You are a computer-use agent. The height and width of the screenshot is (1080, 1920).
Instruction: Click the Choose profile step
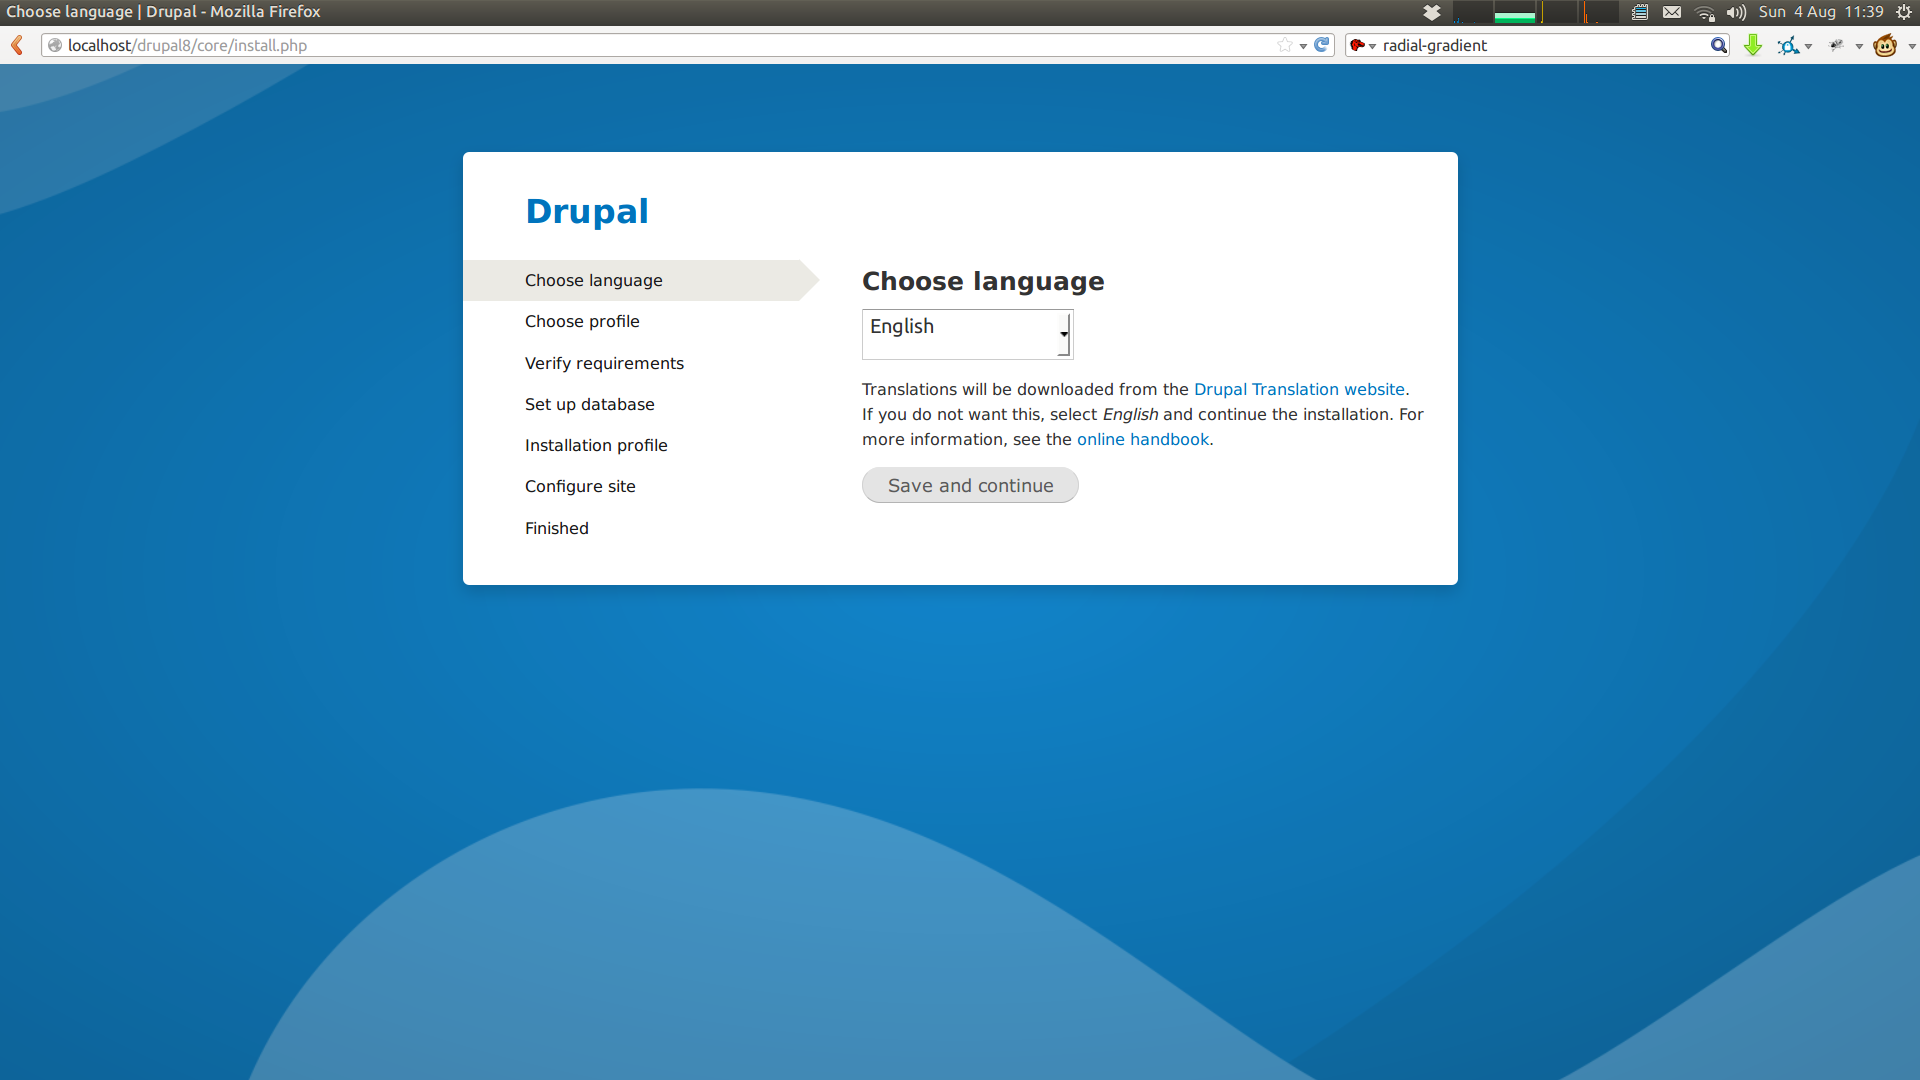(x=582, y=321)
